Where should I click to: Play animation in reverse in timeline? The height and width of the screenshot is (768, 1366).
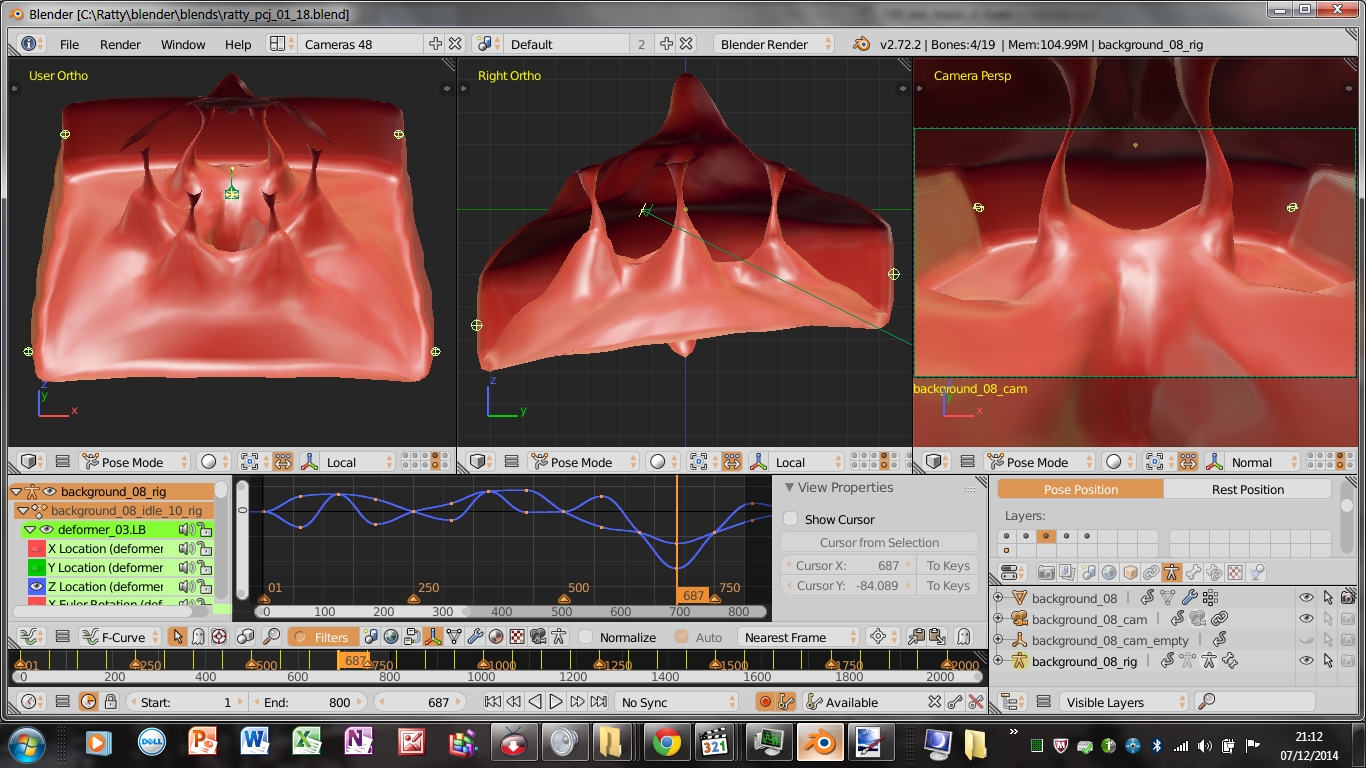tap(535, 702)
